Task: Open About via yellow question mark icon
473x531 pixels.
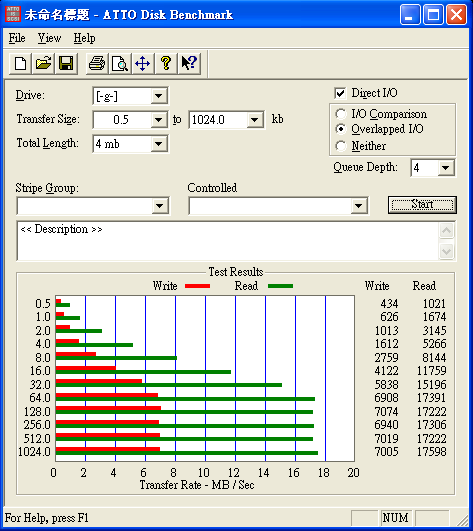Action: (x=166, y=63)
